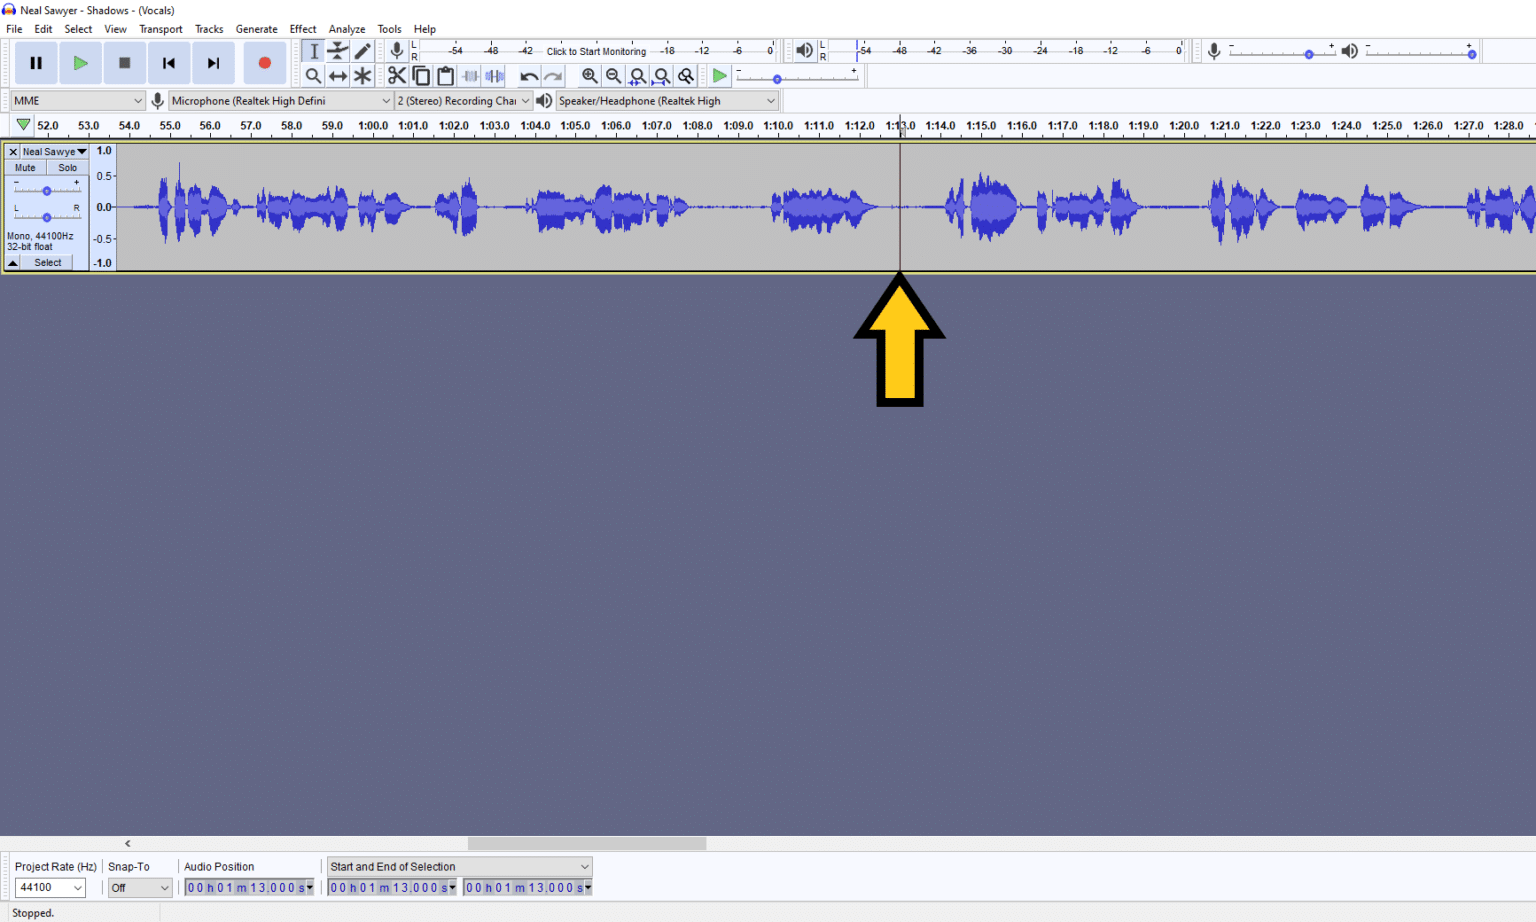Open the Snap-To dropdown
1536x922 pixels.
coord(139,887)
